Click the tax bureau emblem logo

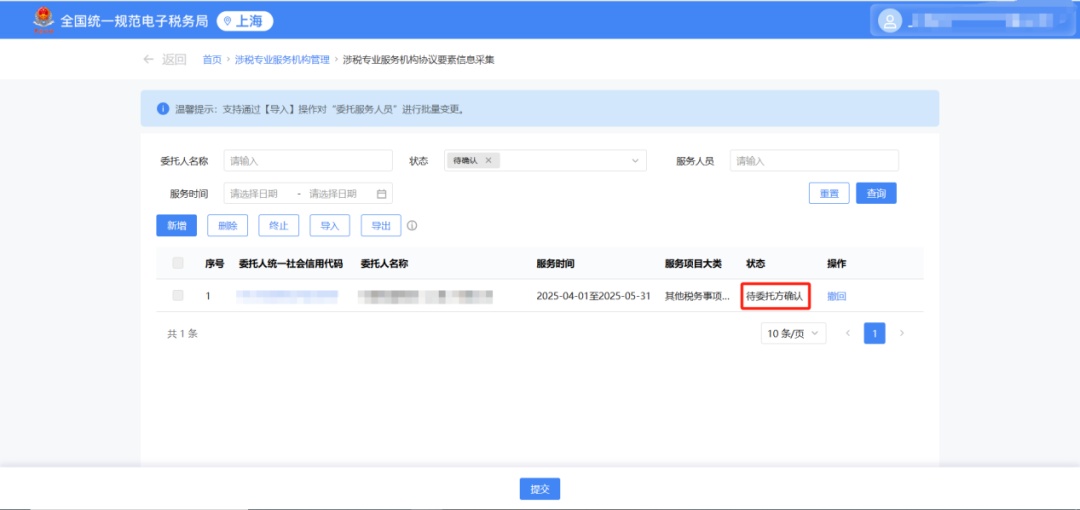[x=43, y=20]
